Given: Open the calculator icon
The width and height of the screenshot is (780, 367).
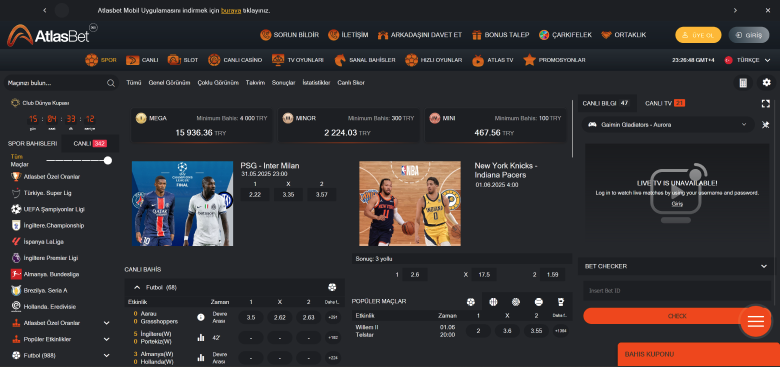Looking at the screenshot, I should click(743, 83).
